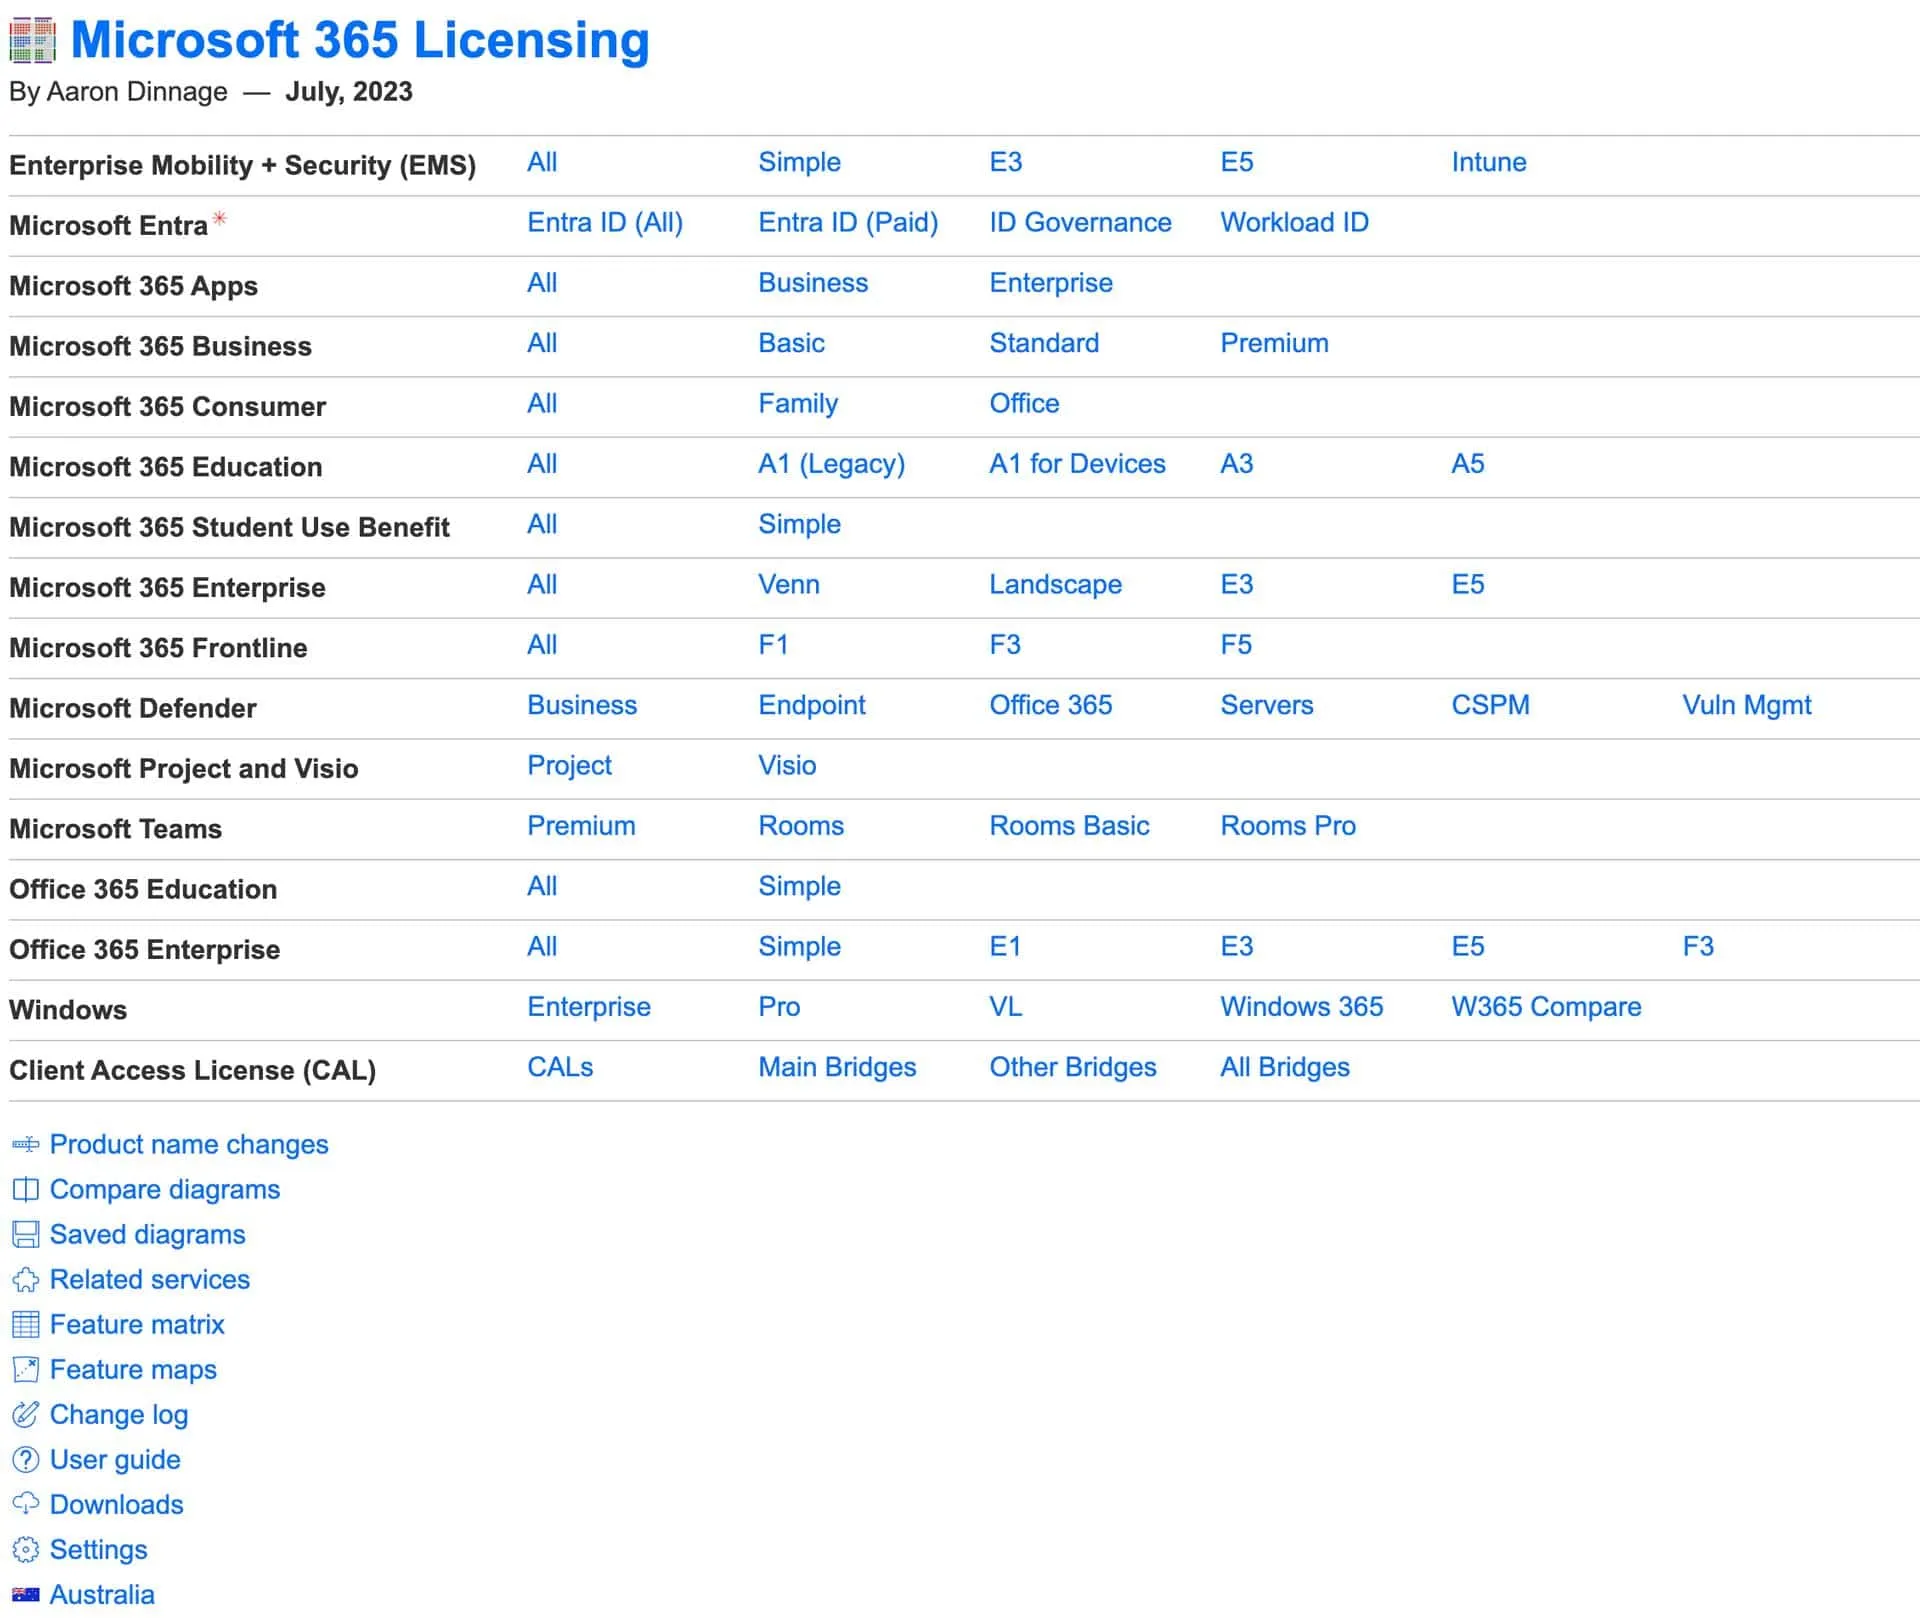Click the User guide question mark icon
This screenshot has height=1618, width=1920.
(25, 1459)
